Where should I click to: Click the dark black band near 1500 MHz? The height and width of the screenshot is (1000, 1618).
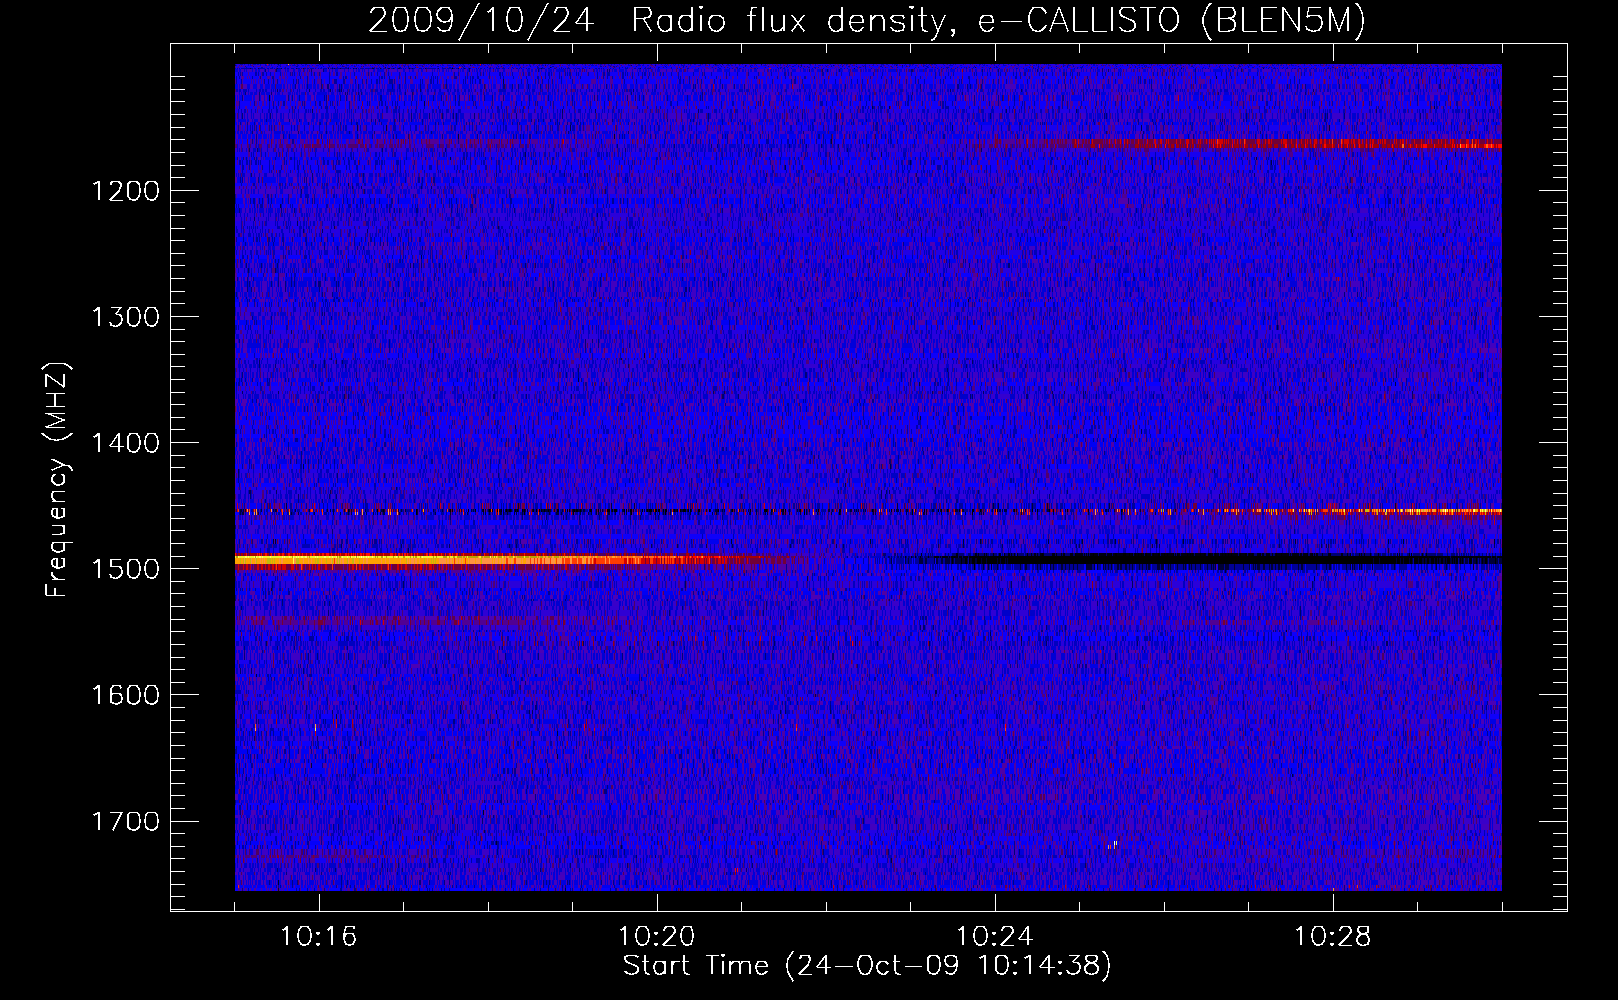1205,560
